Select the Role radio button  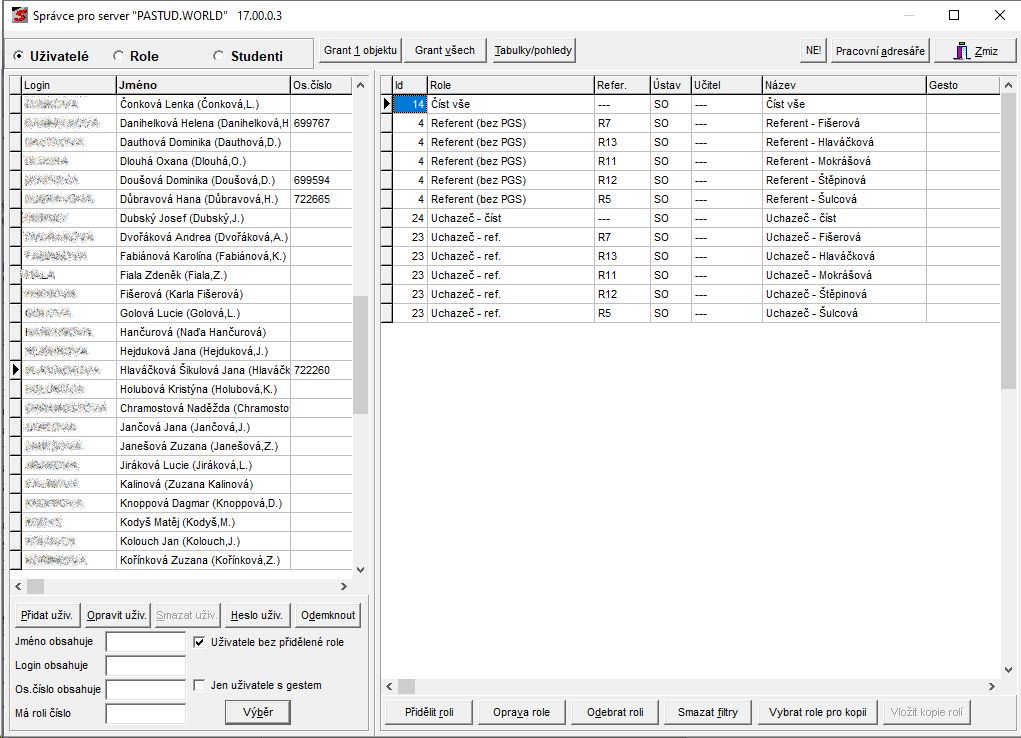point(119,57)
